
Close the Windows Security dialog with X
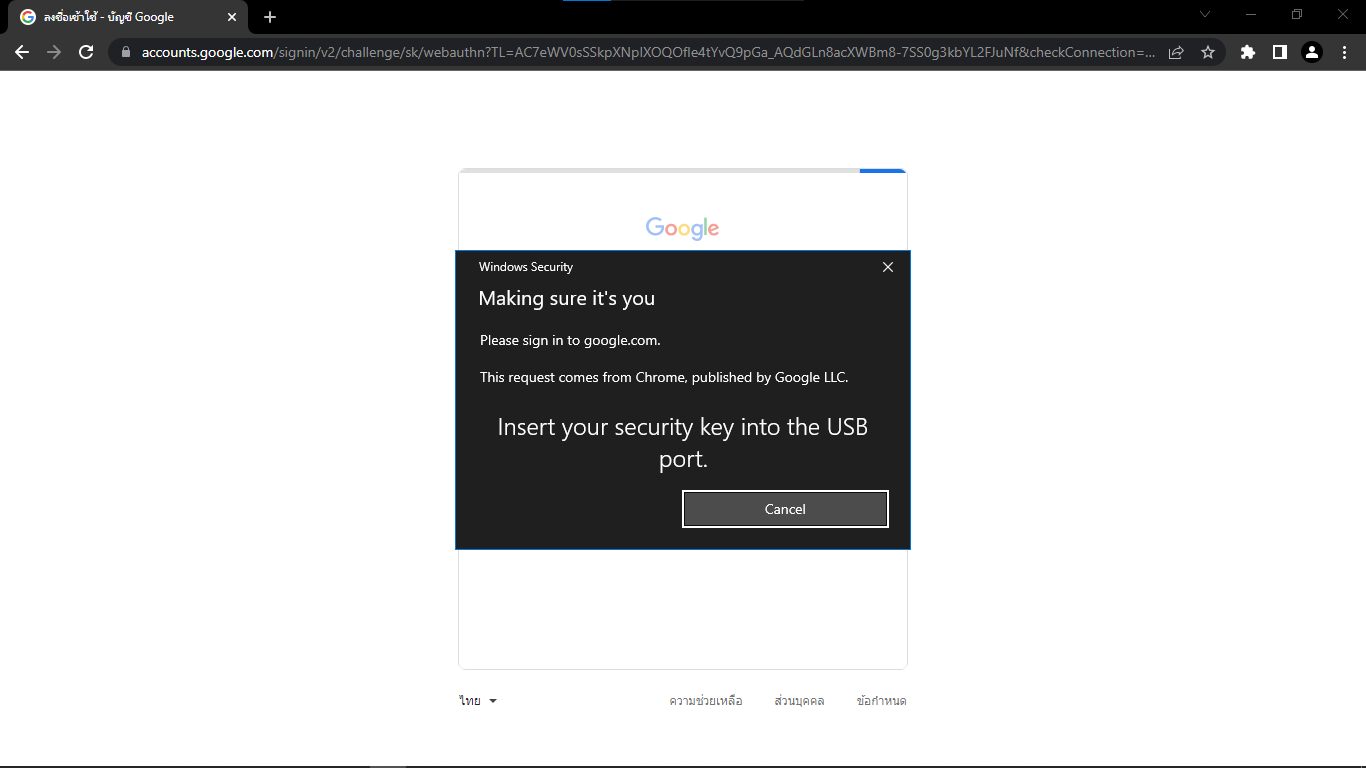click(887, 267)
